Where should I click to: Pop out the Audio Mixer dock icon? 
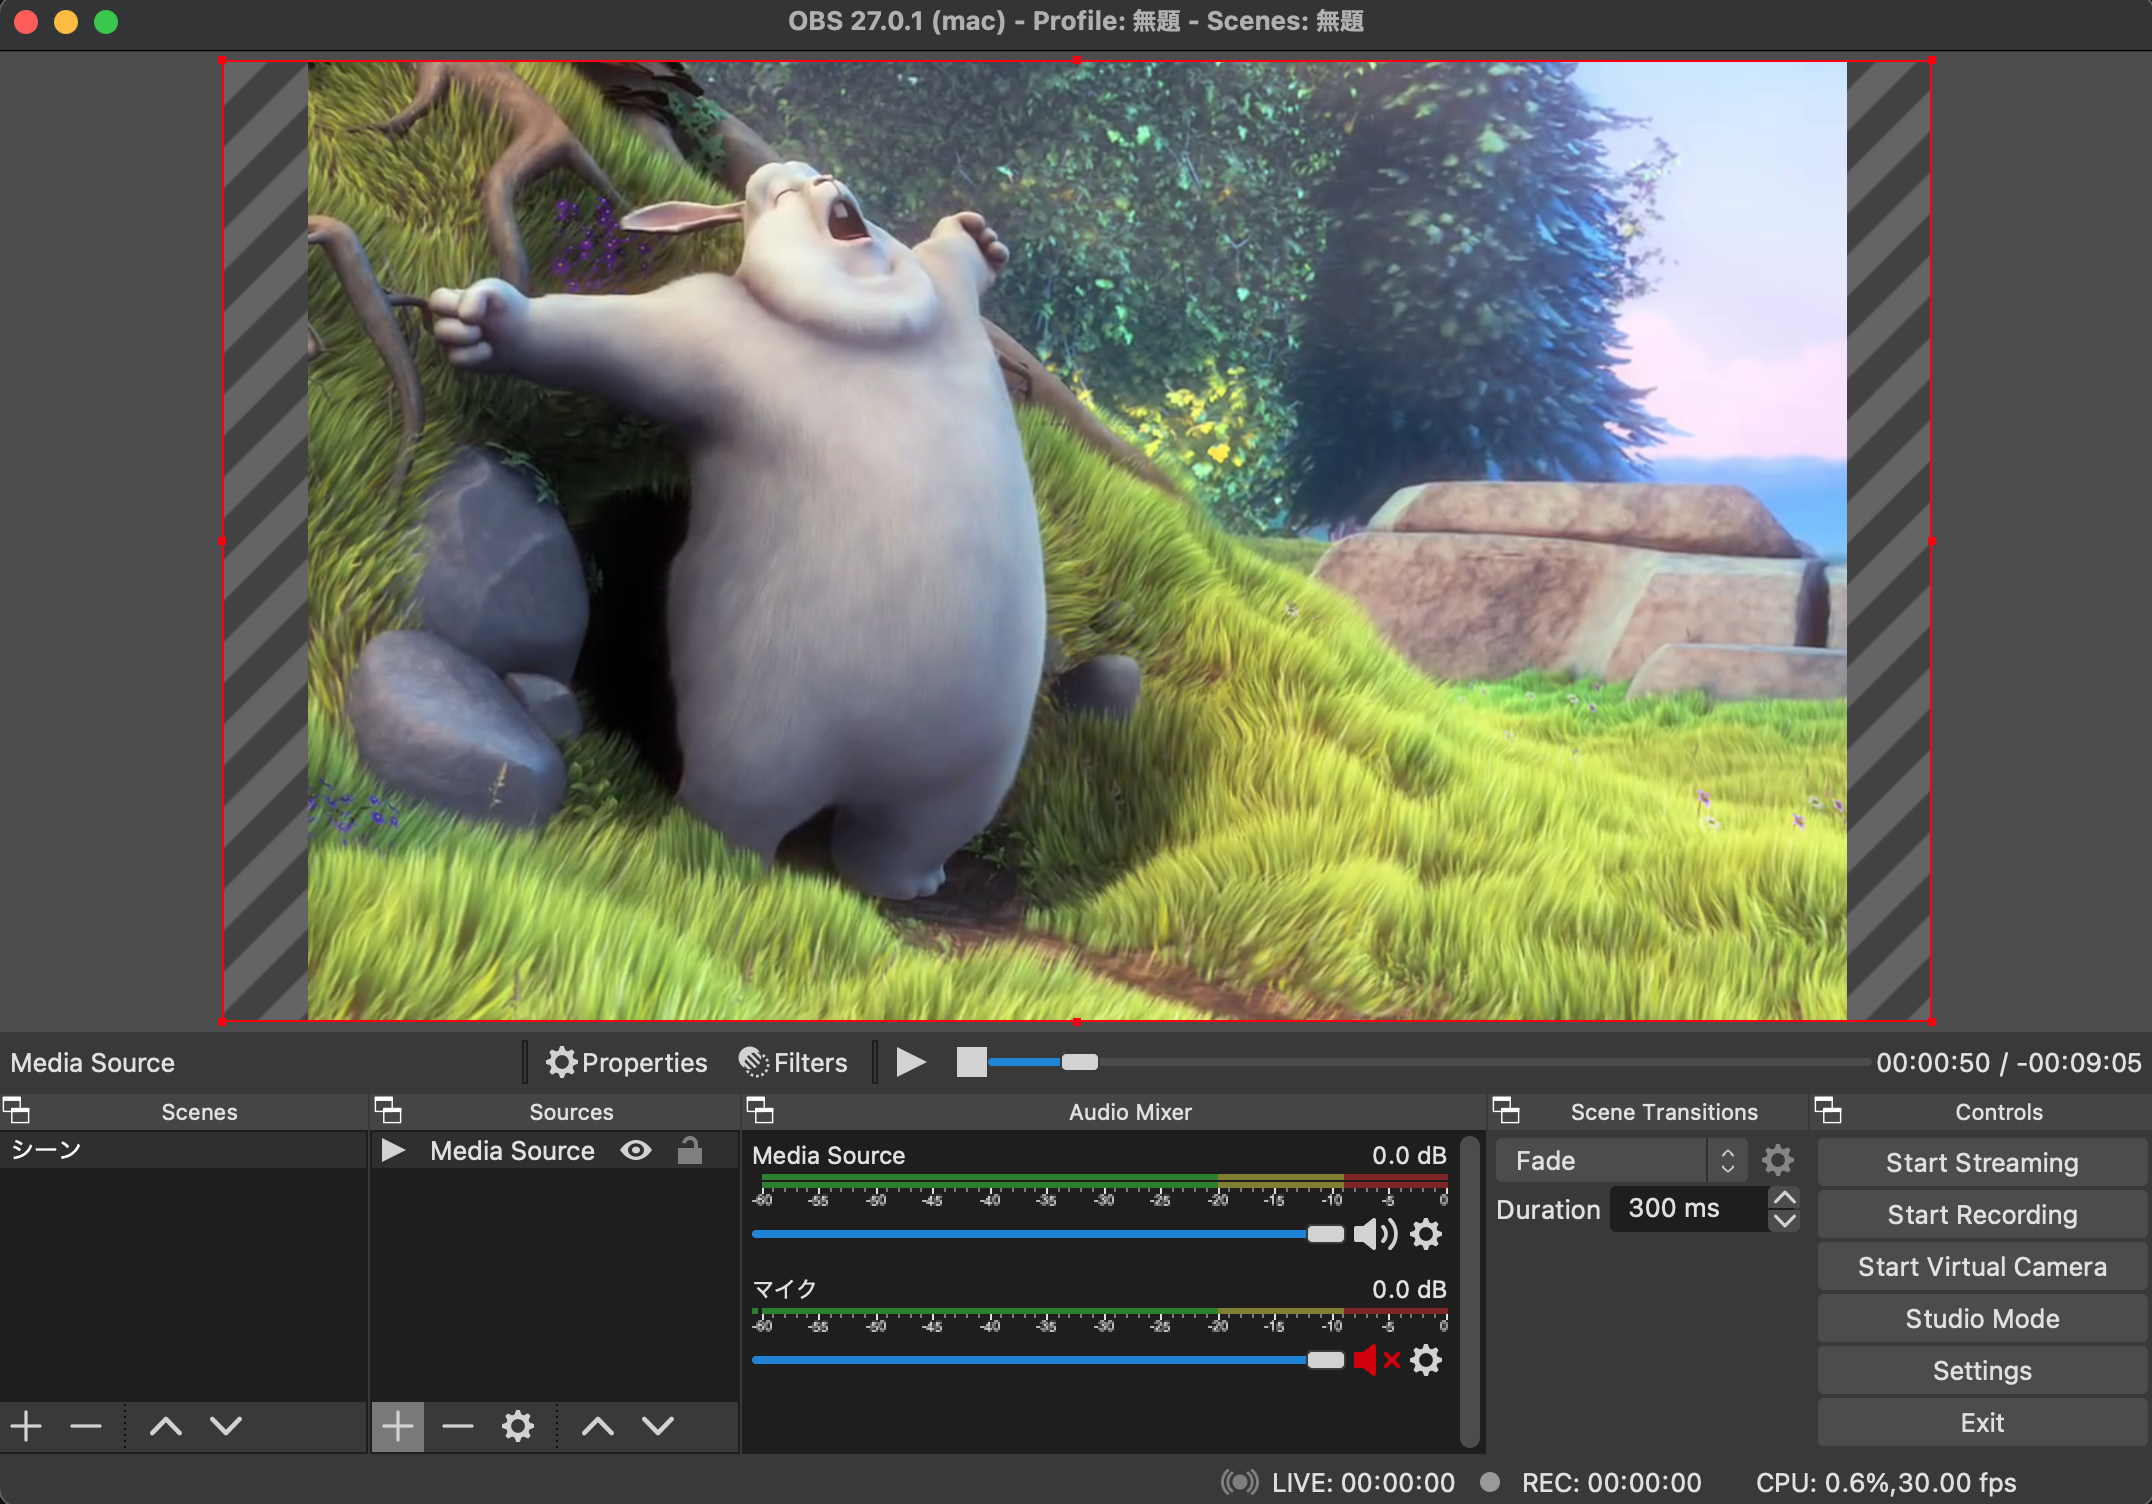(x=760, y=1111)
